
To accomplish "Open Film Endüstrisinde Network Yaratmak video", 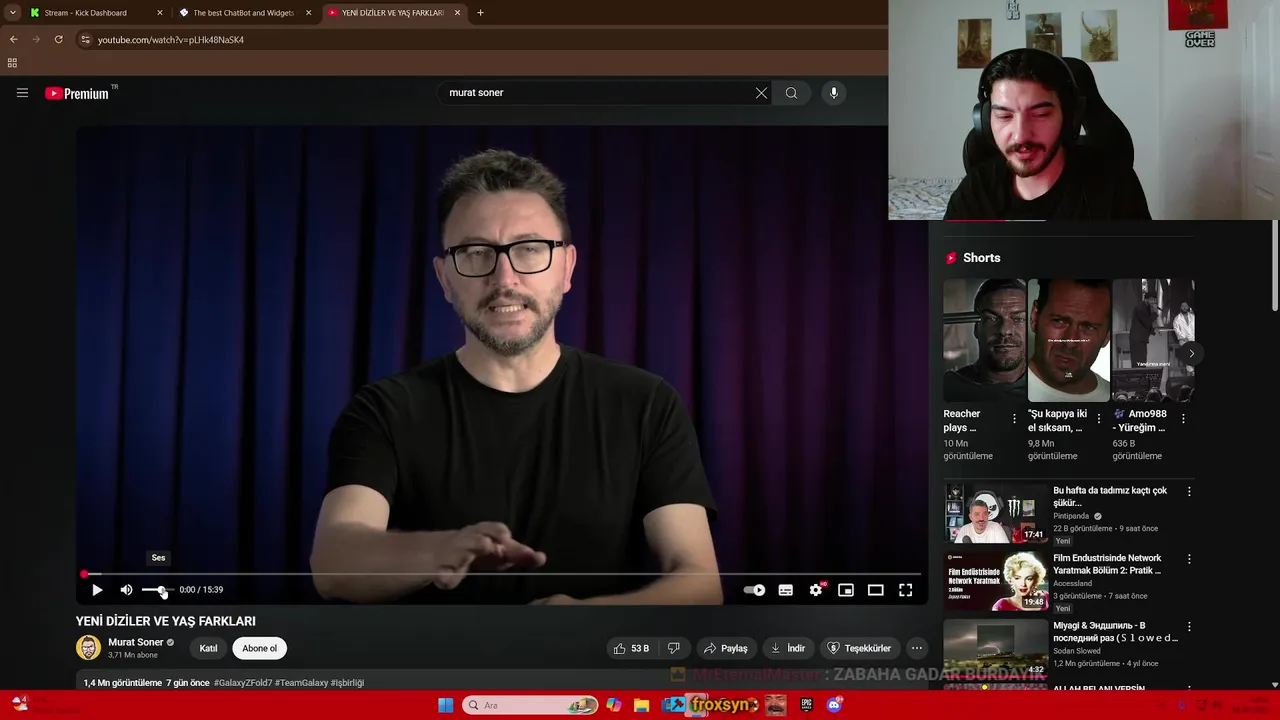I will pyautogui.click(x=996, y=581).
